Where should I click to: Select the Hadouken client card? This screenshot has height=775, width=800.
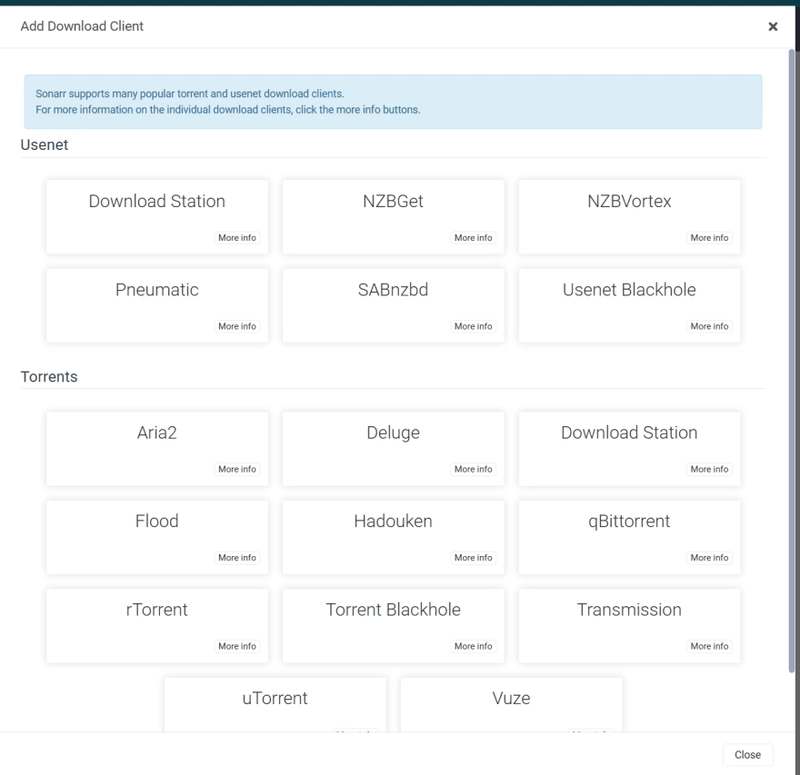393,537
